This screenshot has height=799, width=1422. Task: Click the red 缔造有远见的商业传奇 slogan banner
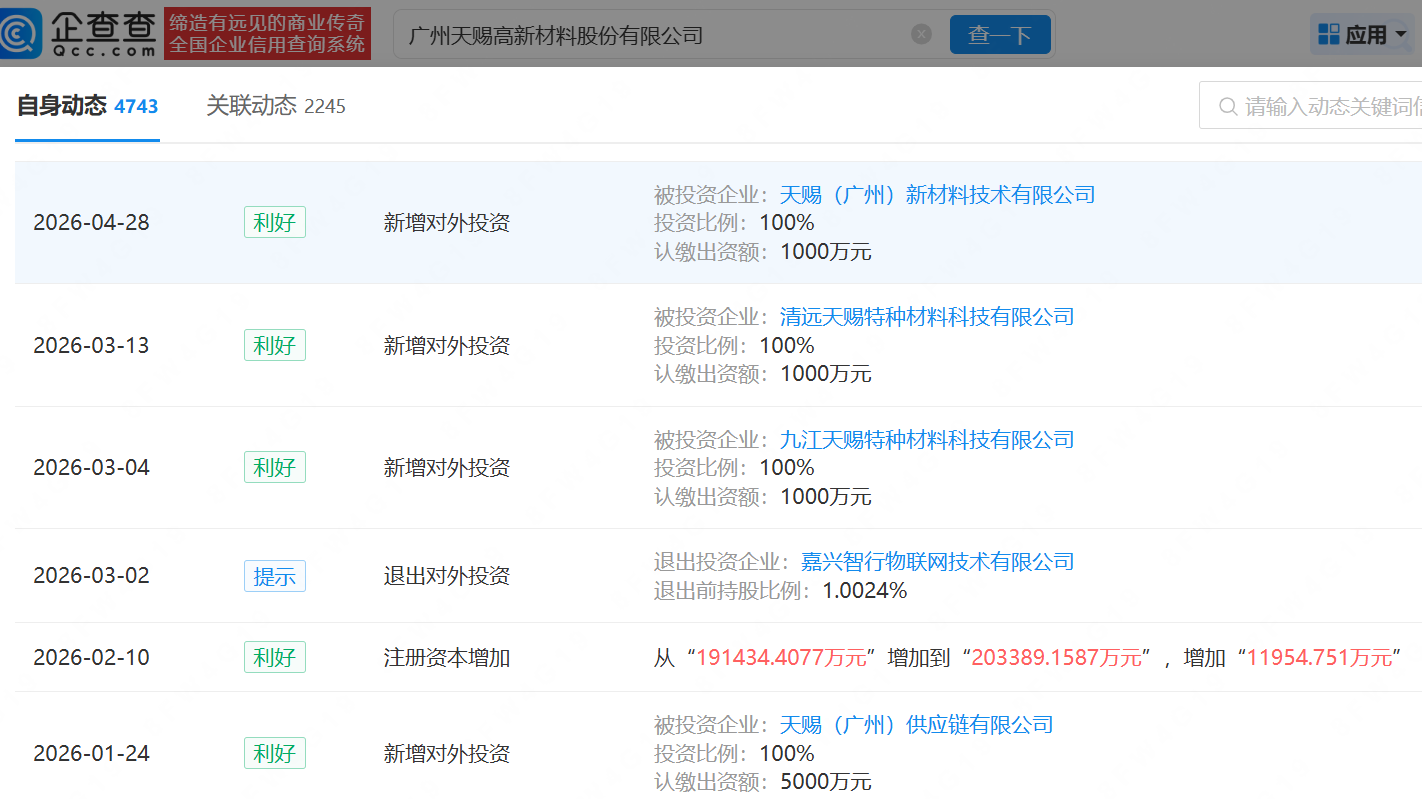point(268,34)
